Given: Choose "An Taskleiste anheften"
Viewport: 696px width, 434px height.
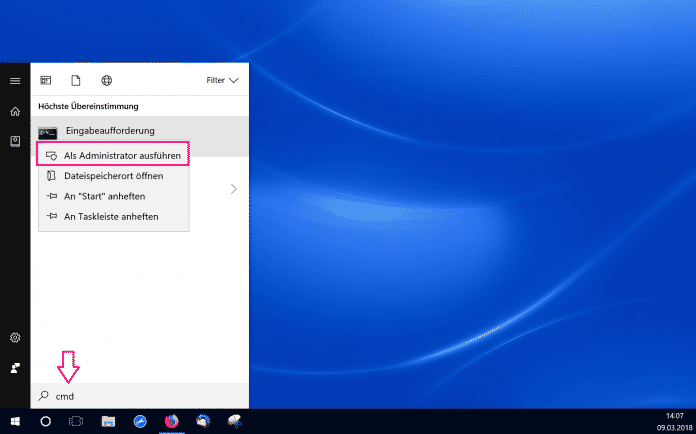Looking at the screenshot, I should pyautogui.click(x=112, y=216).
